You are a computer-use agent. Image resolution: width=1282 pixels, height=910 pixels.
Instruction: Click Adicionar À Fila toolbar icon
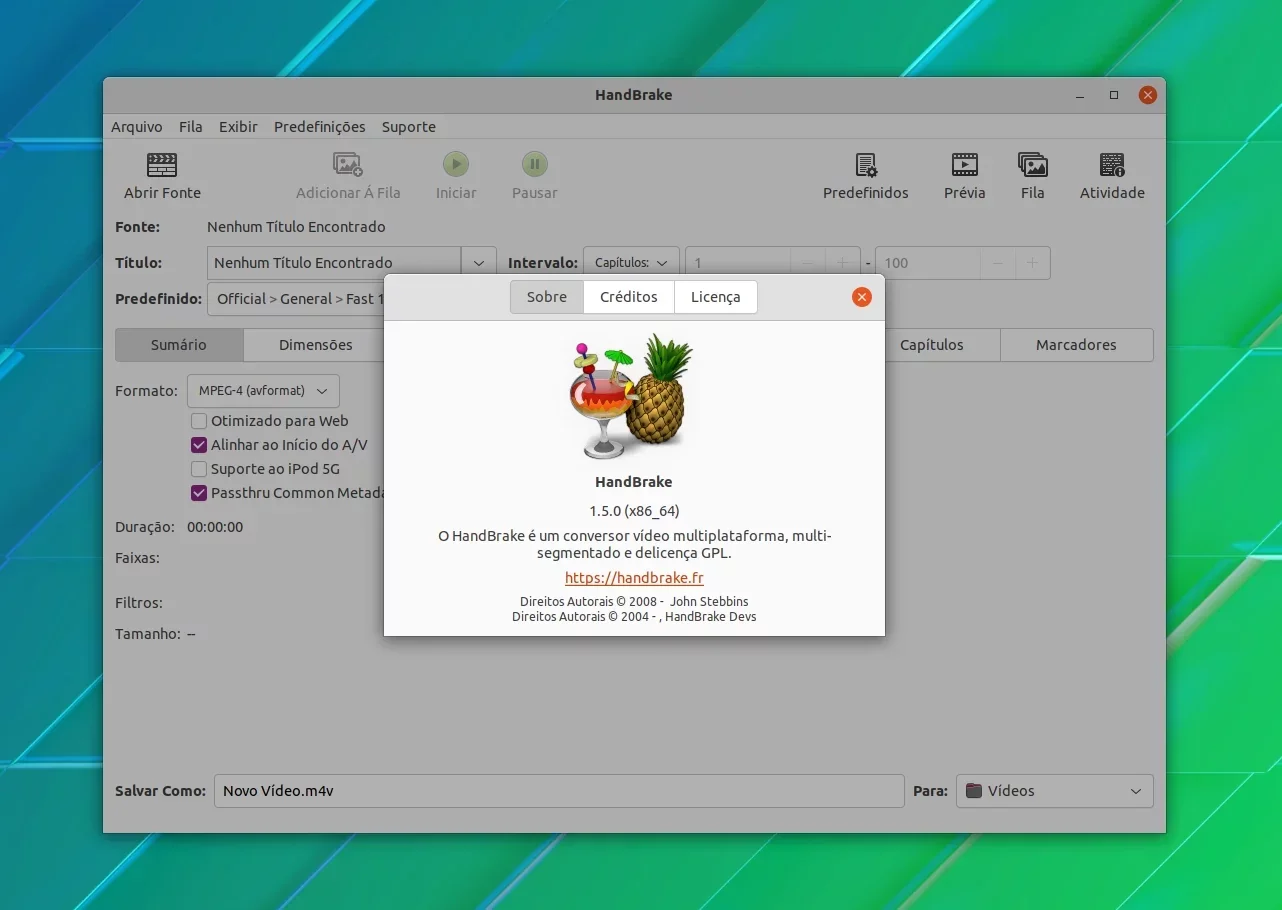(348, 165)
